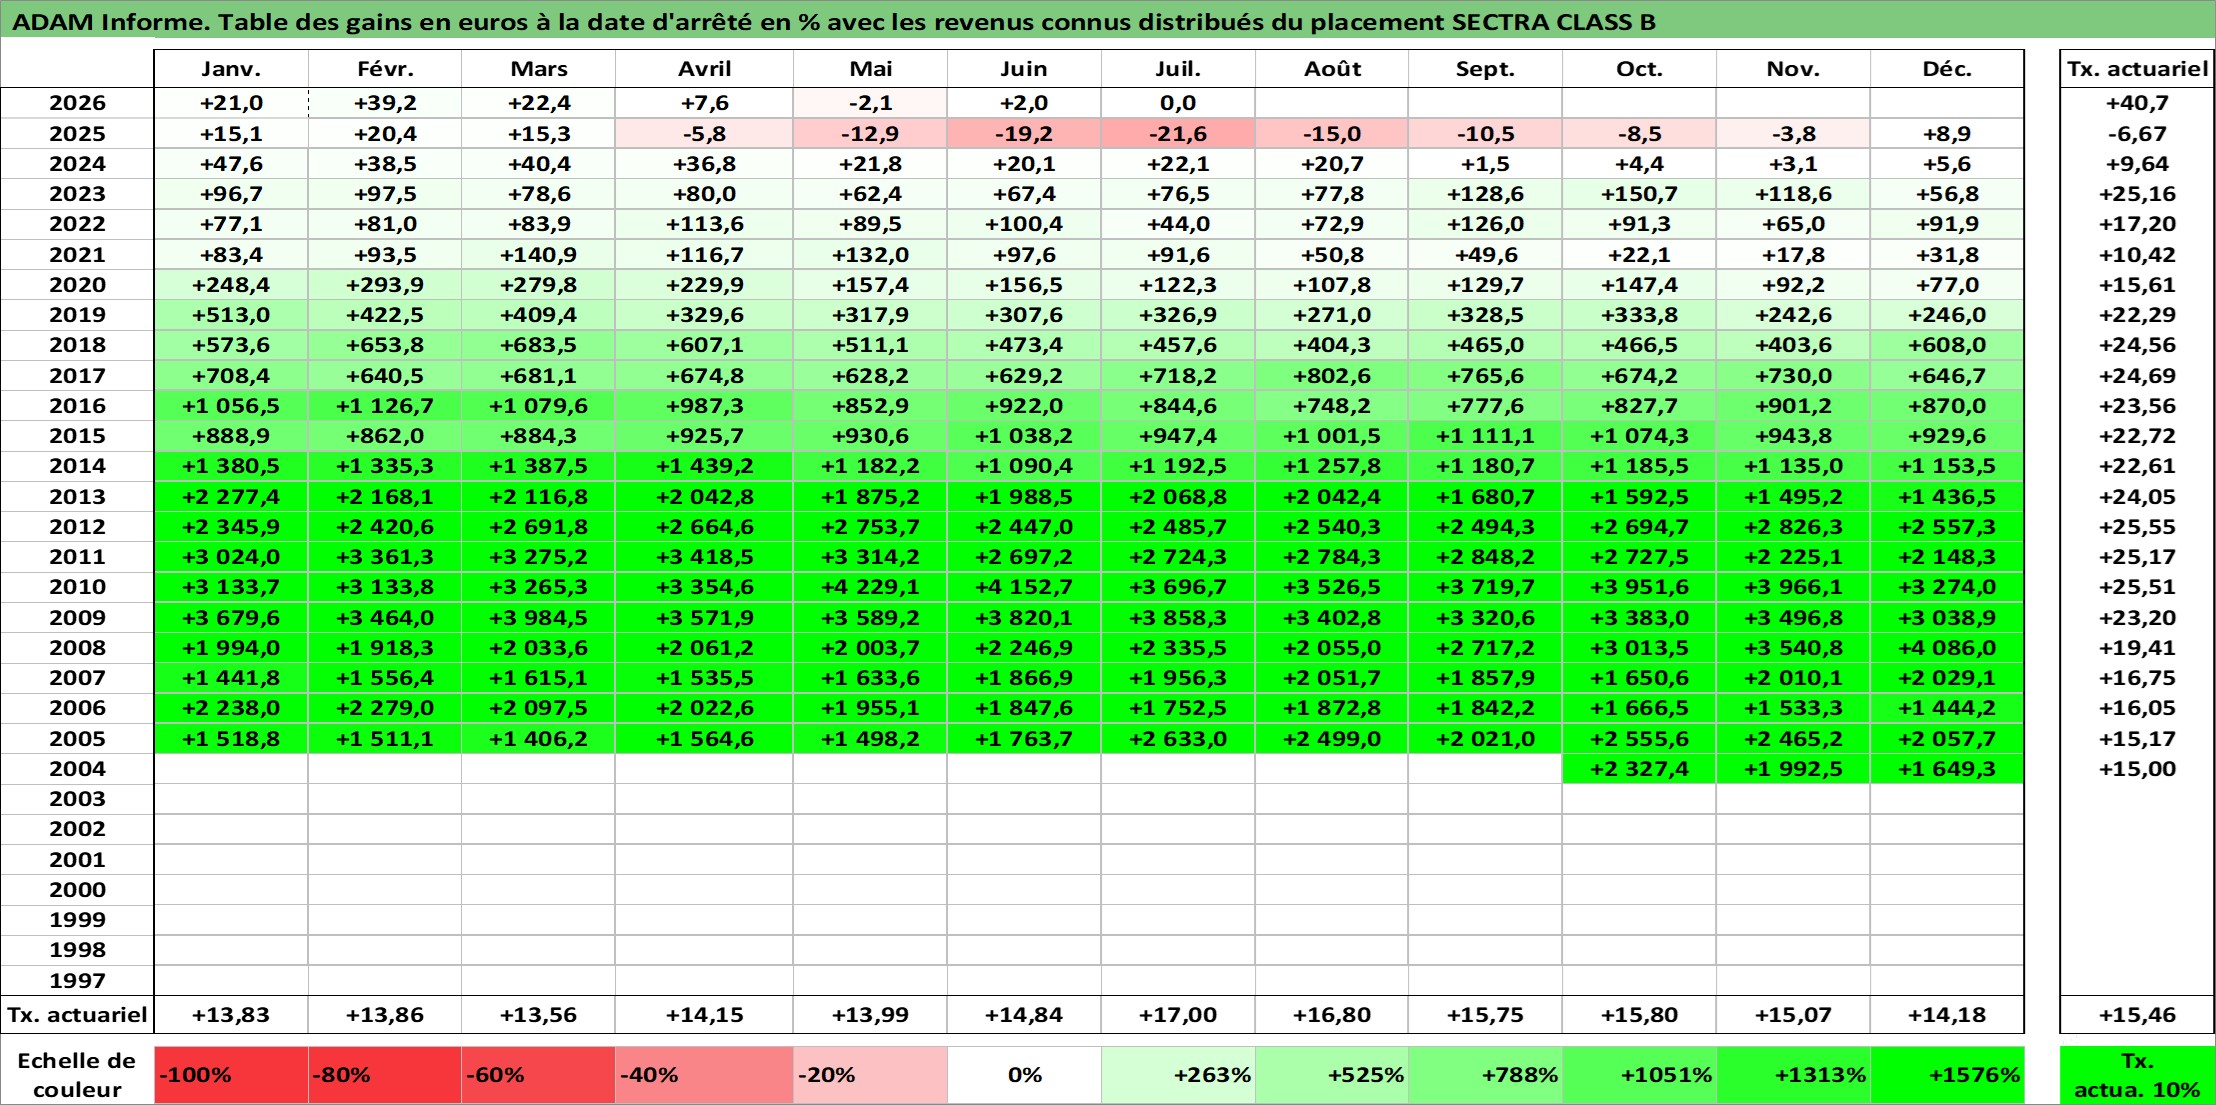This screenshot has width=2216, height=1105.
Task: Click the +683,5 cell in the 2018 row
Action: point(538,345)
